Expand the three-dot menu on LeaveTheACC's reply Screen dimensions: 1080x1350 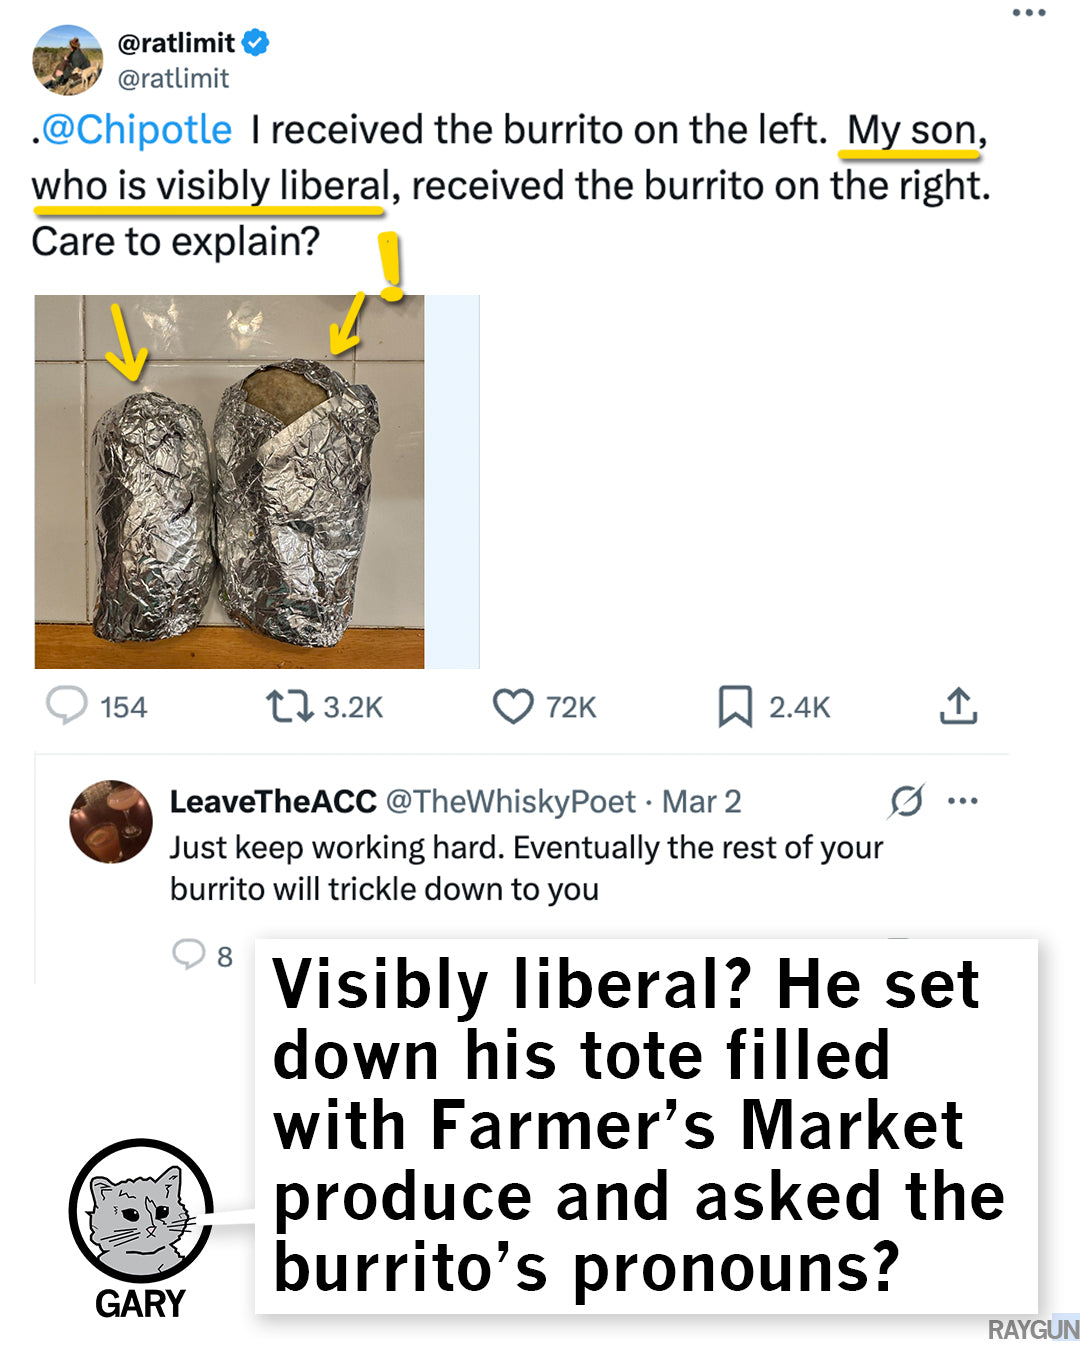click(962, 801)
